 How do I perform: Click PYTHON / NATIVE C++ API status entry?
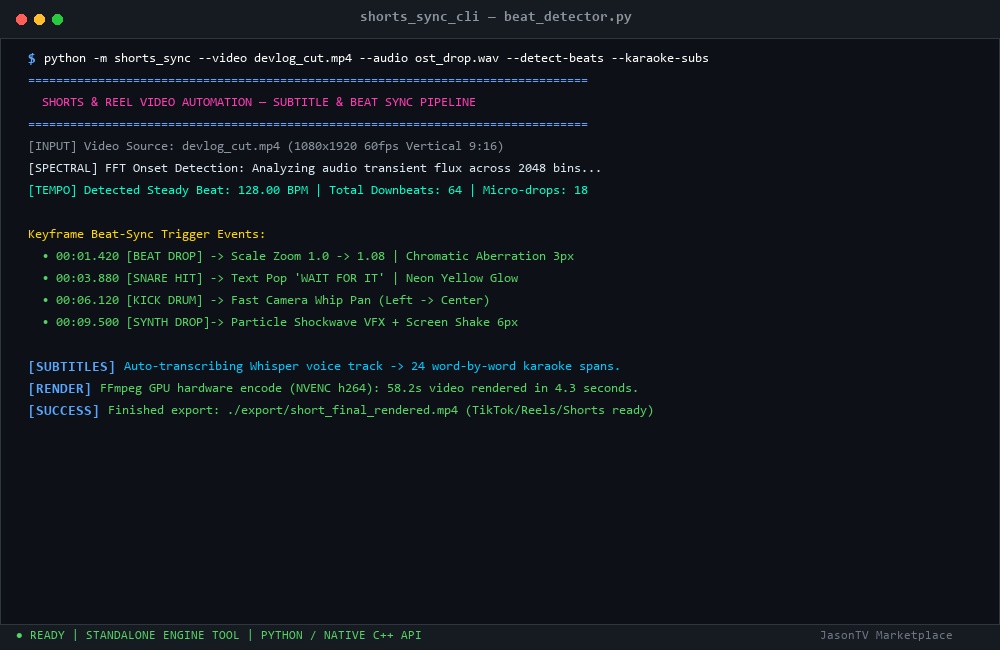[341, 635]
